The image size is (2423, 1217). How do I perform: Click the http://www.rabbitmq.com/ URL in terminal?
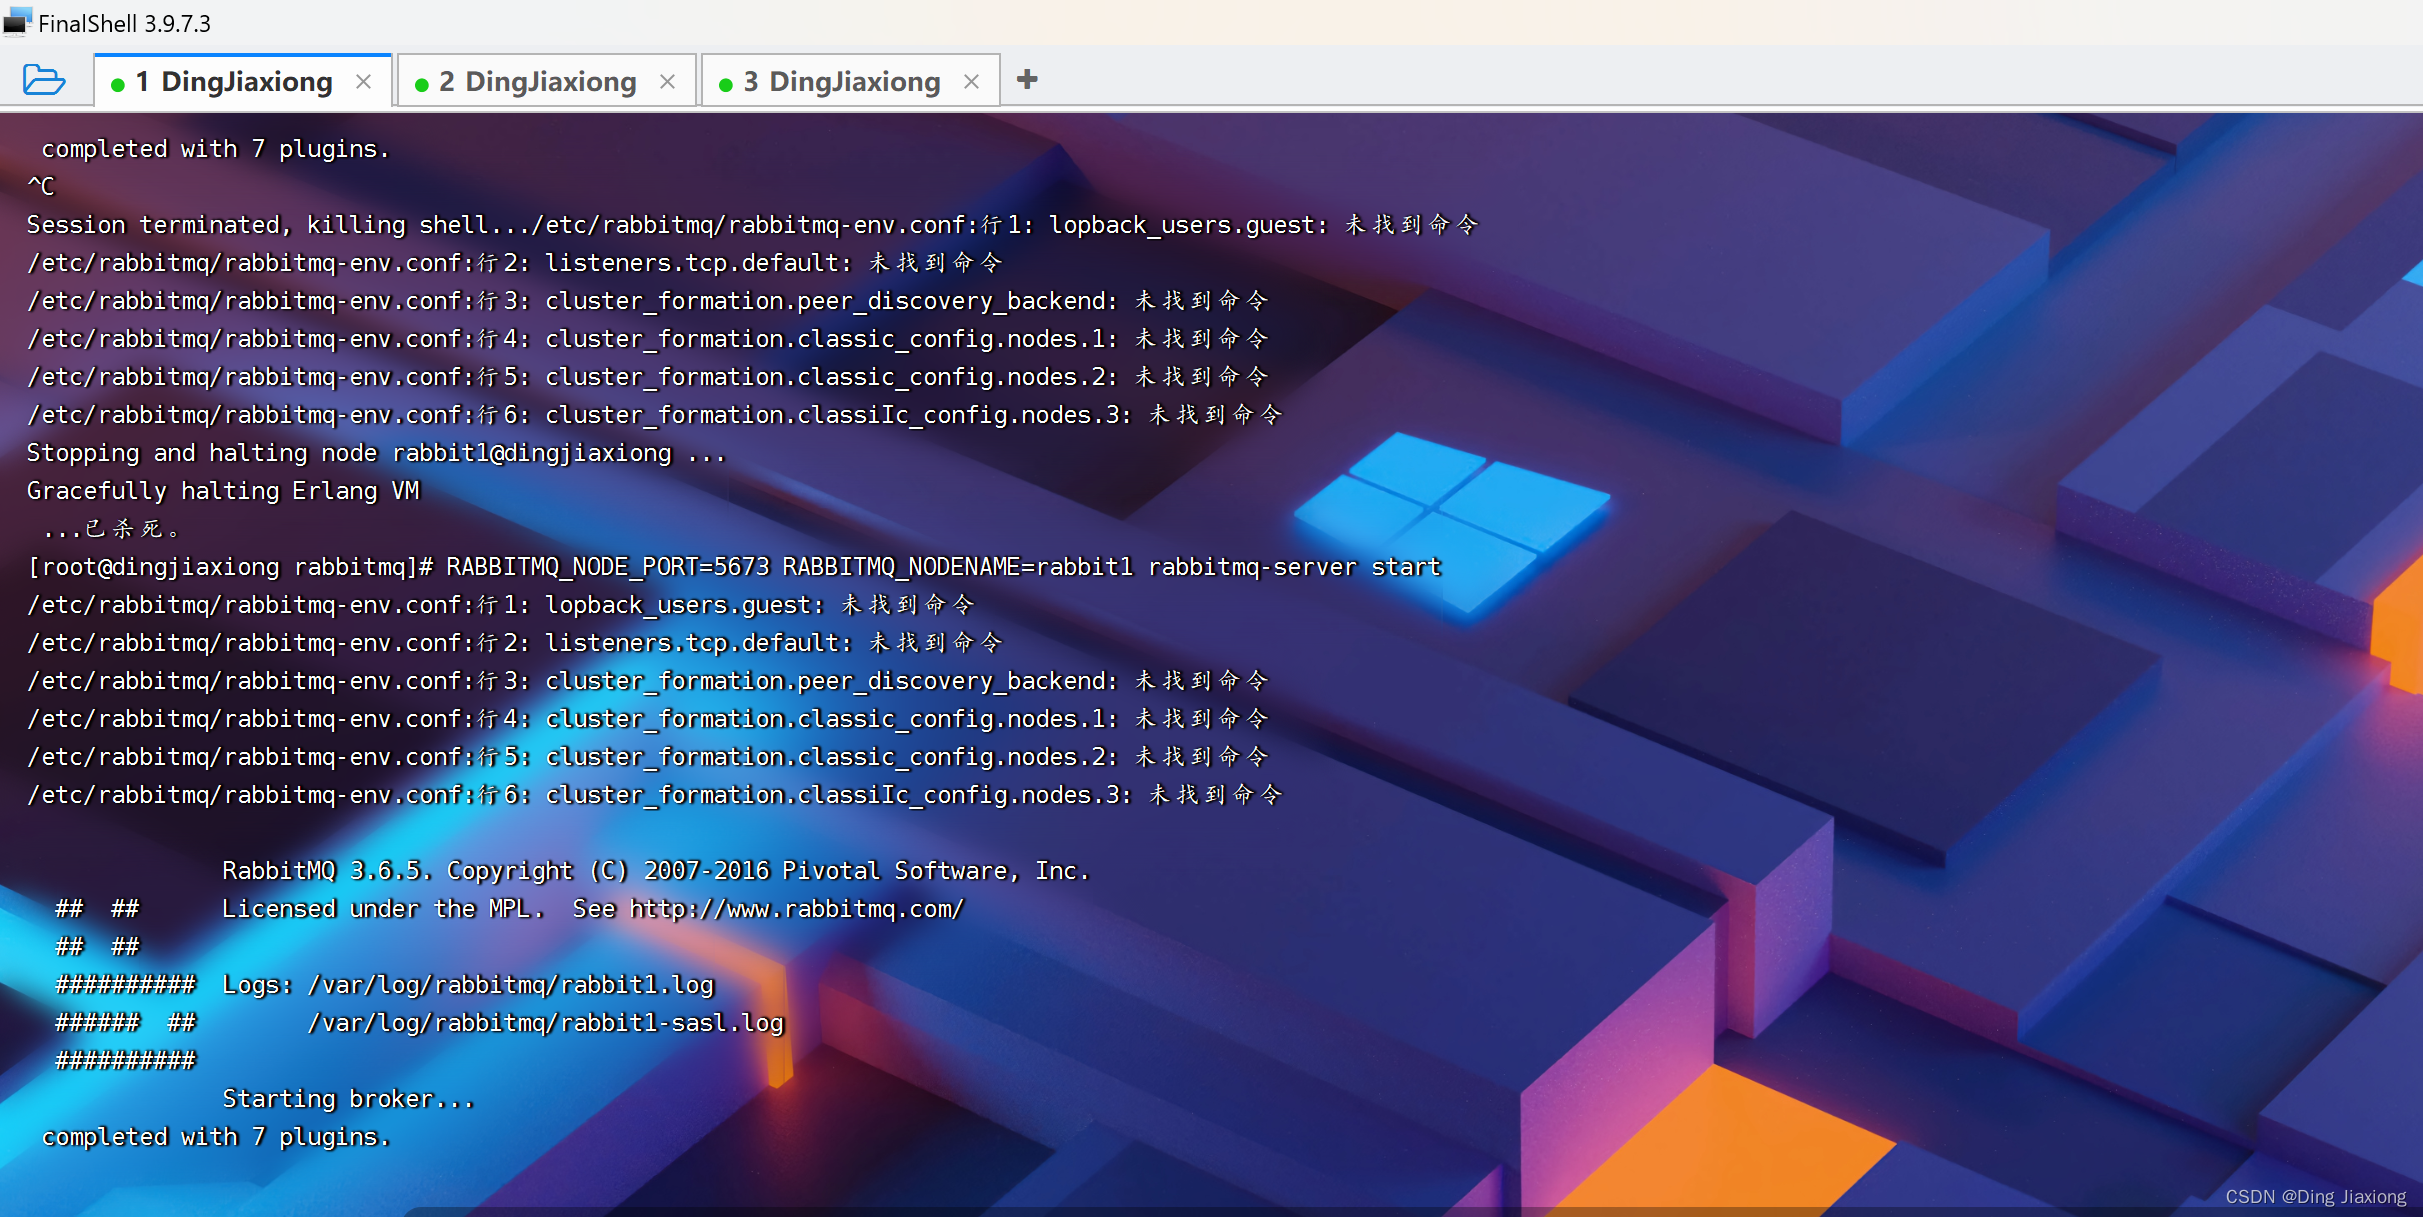point(797,909)
